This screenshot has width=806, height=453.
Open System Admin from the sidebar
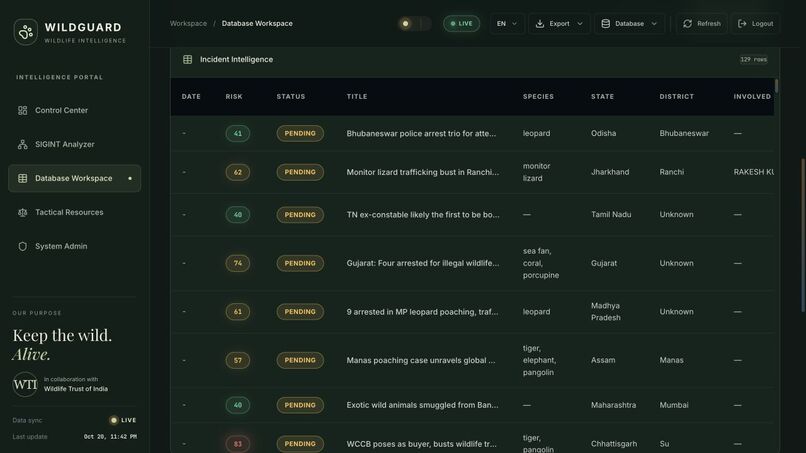(x=75, y=246)
